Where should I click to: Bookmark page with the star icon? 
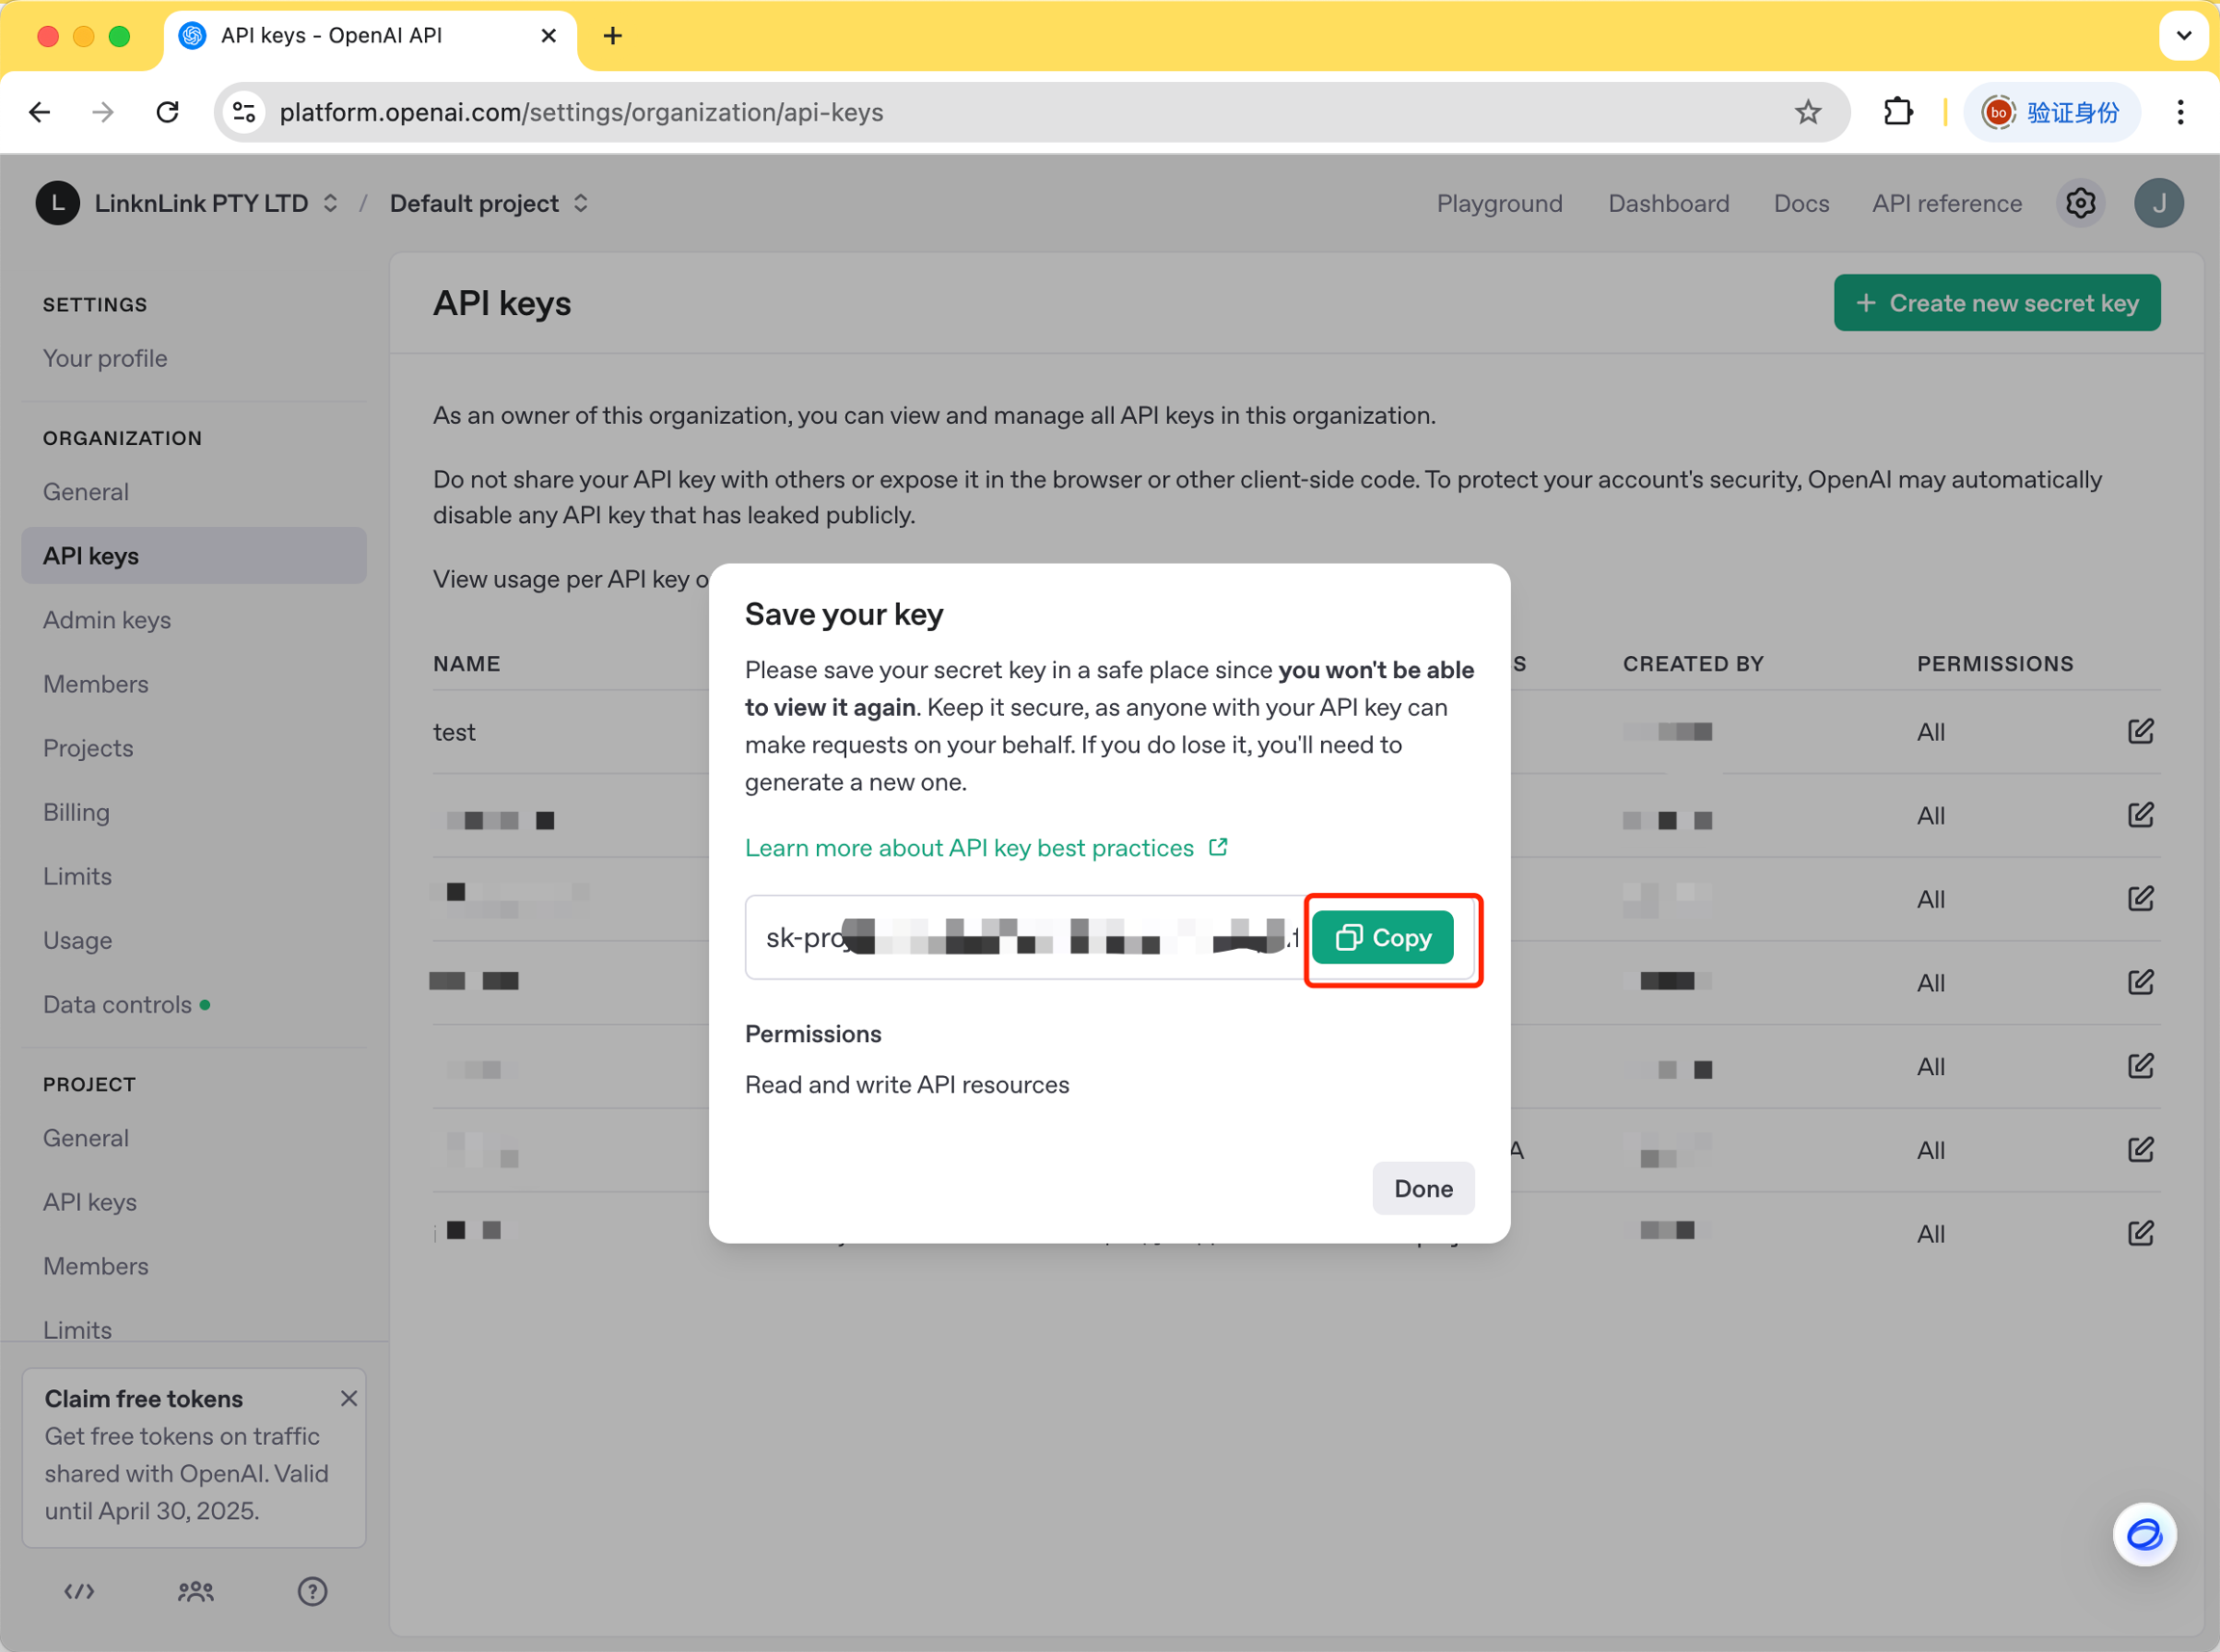pos(1807,112)
